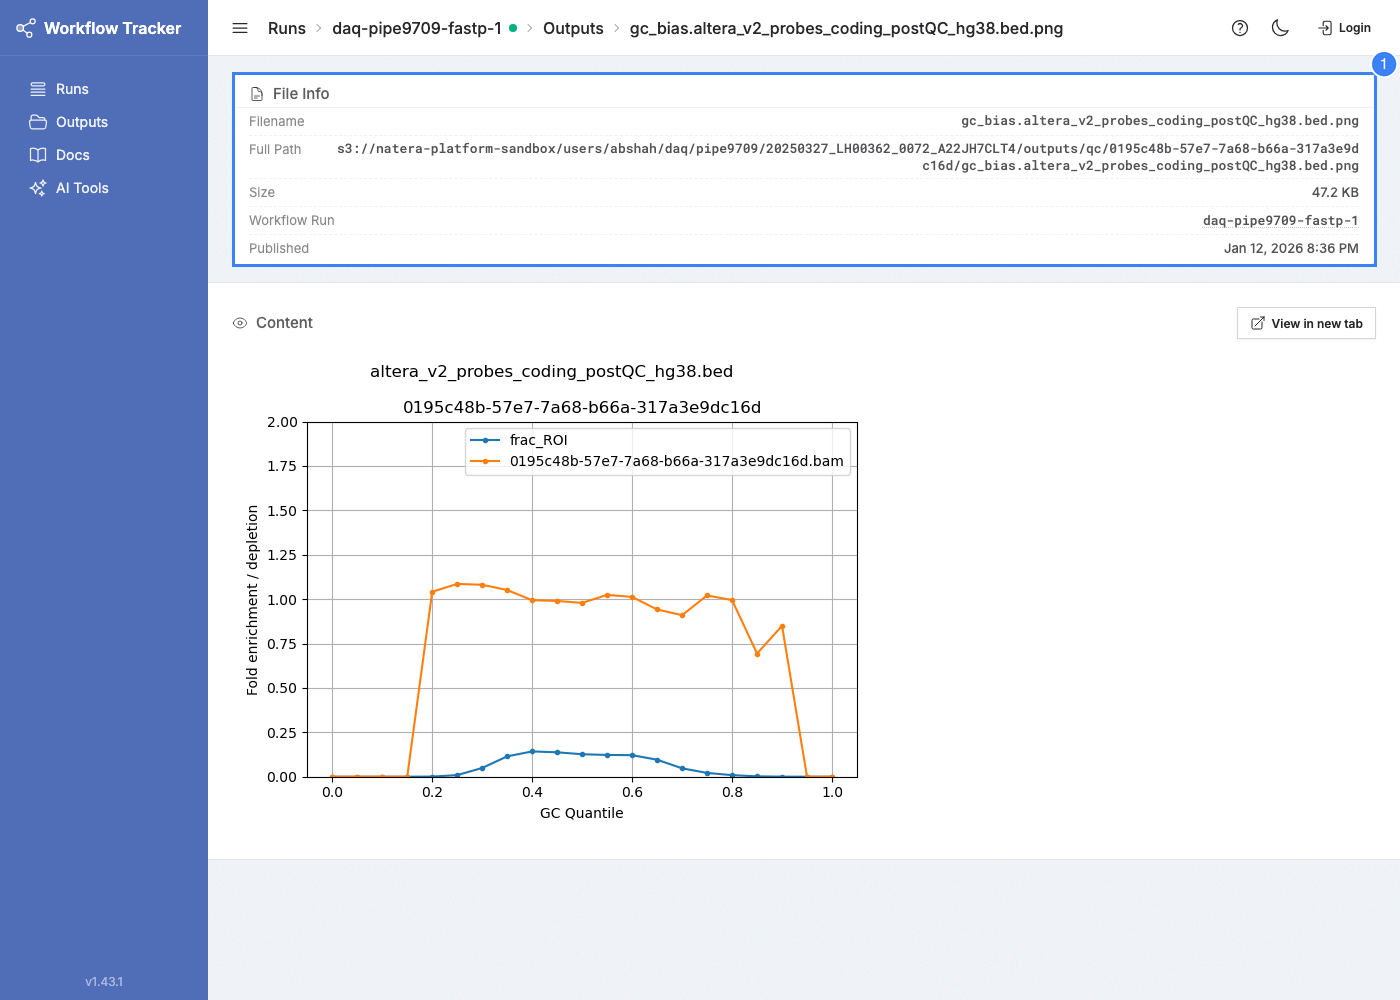Open Outputs breadcrumb link
The width and height of the screenshot is (1400, 1000).
[x=573, y=28]
